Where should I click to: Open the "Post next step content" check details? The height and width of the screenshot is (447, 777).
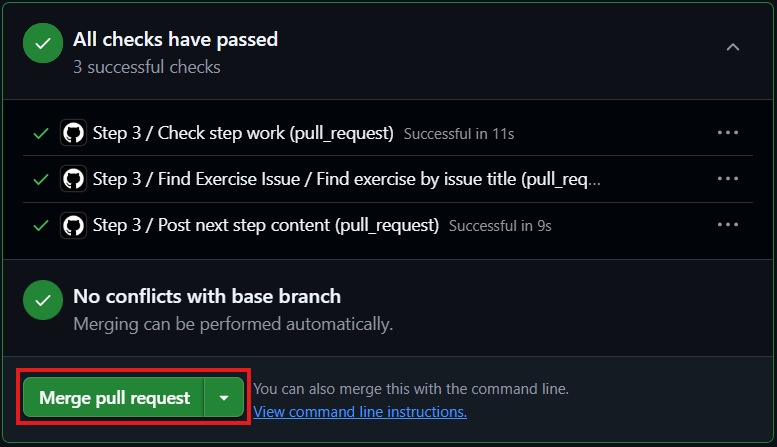(266, 225)
